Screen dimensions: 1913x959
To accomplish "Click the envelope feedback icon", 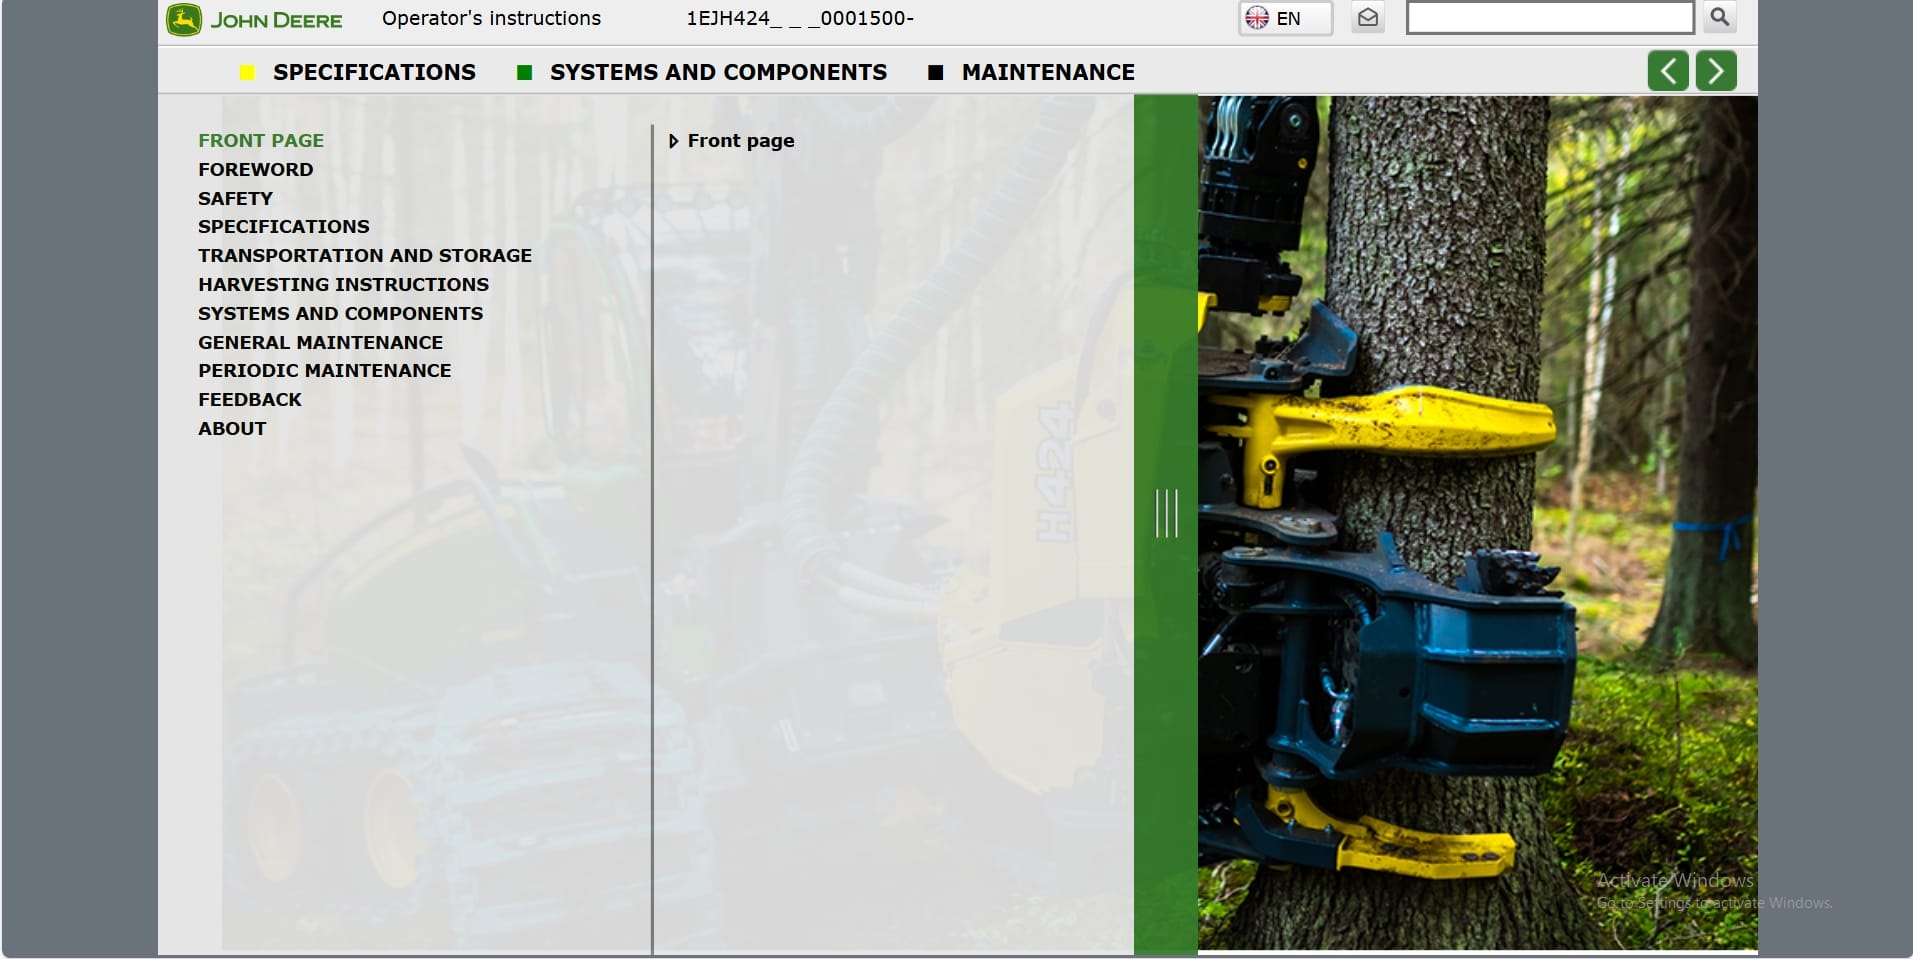I will (1368, 18).
